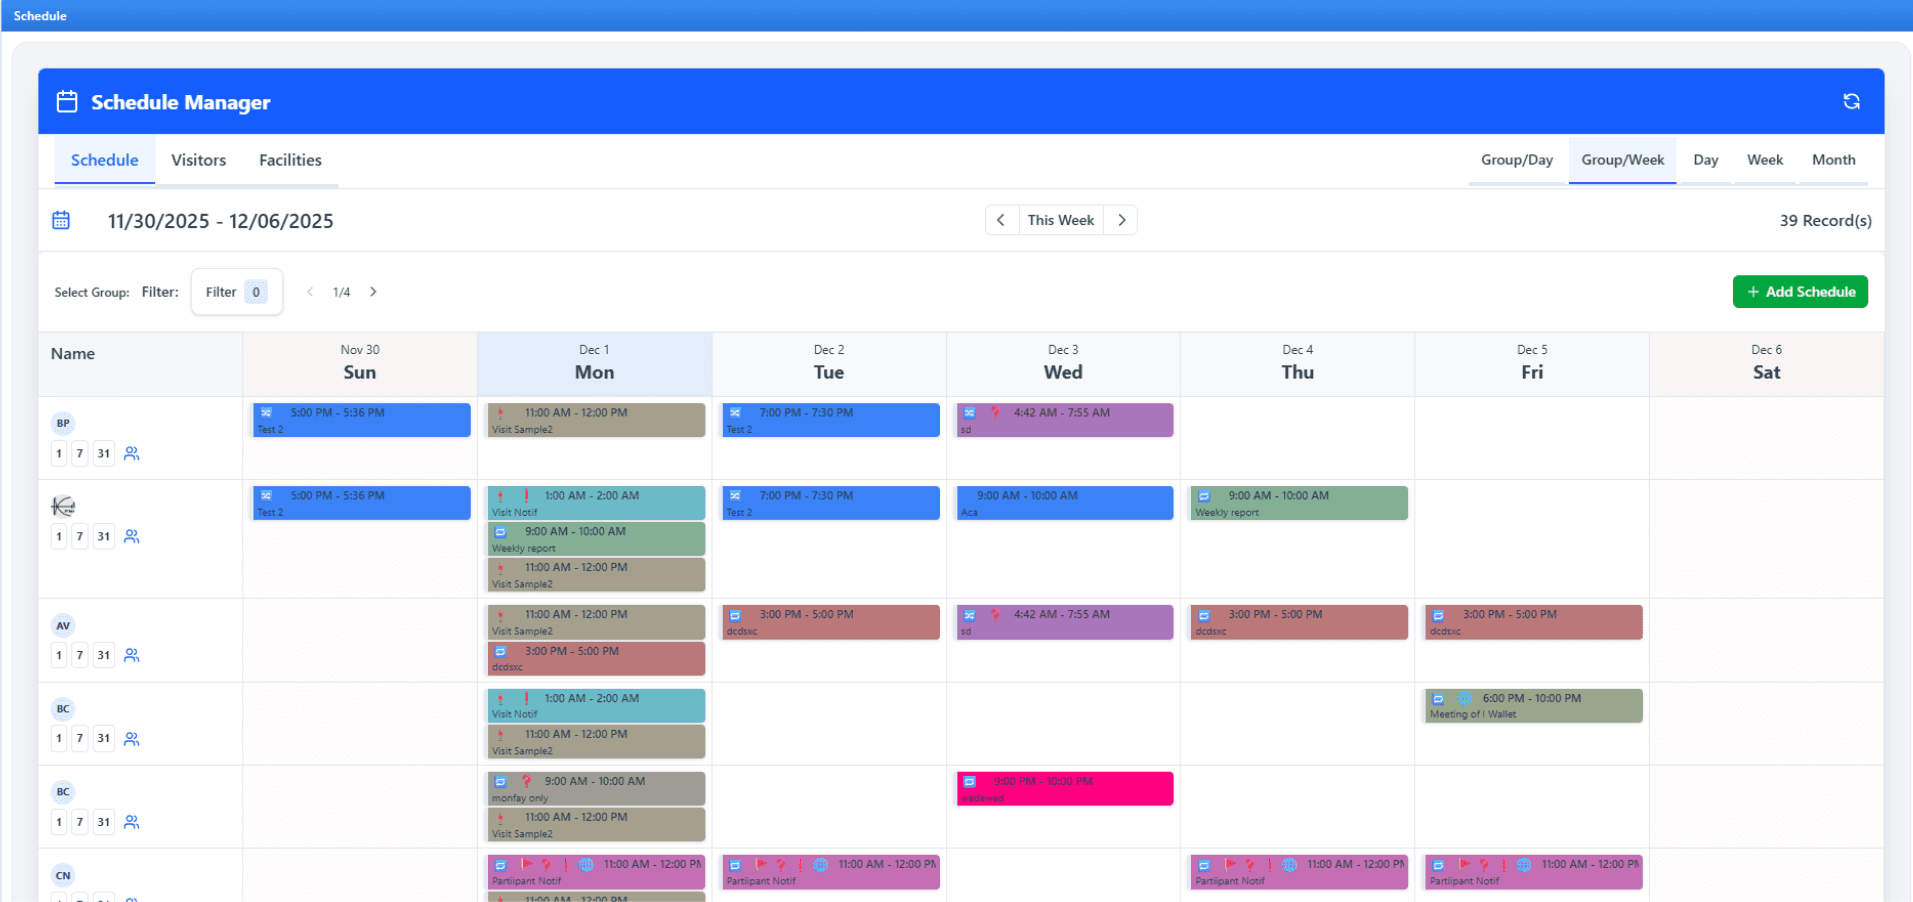Open the pink 9:00 PM Wednesday event

coord(1064,789)
